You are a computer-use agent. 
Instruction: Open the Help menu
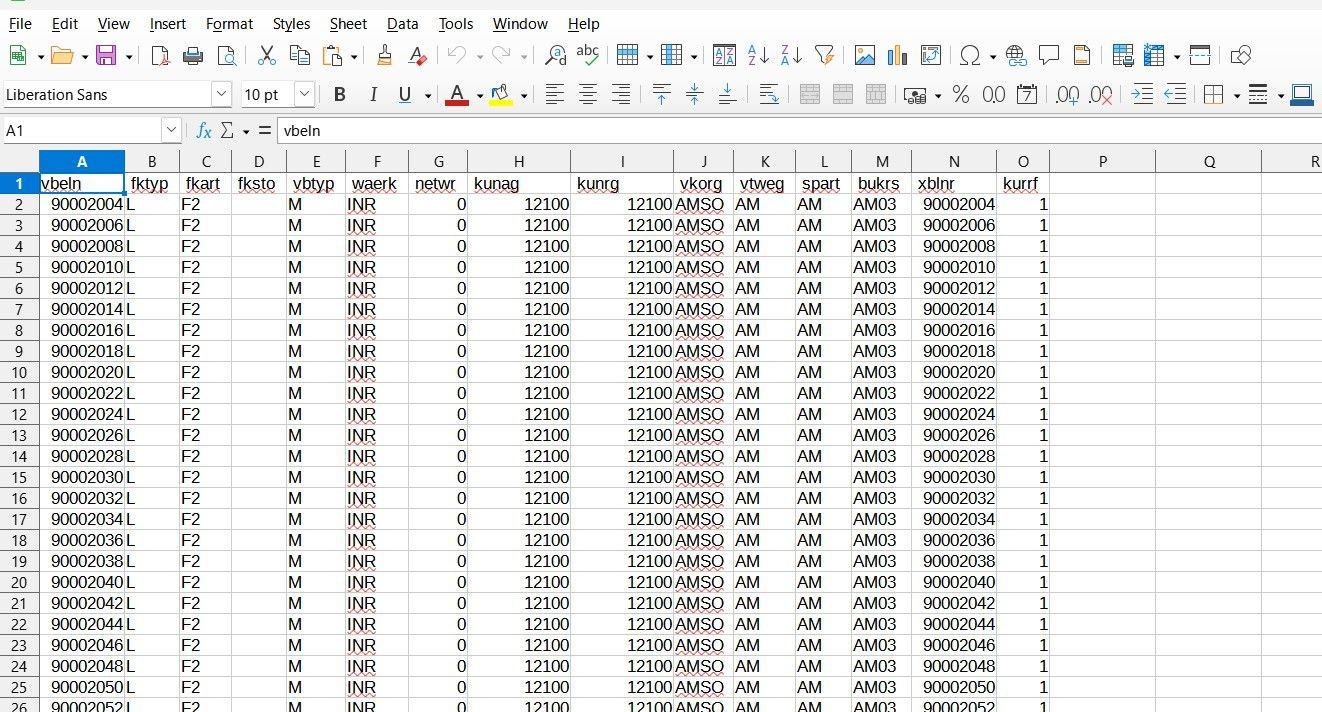[583, 23]
